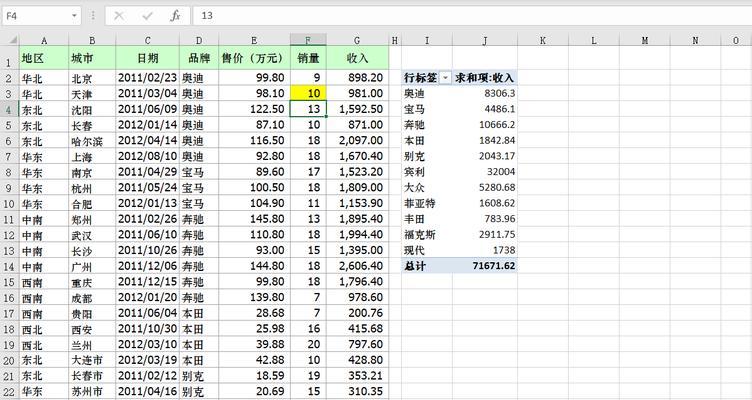Click pivot row label 宾利
The width and height of the screenshot is (752, 400).
tap(414, 172)
